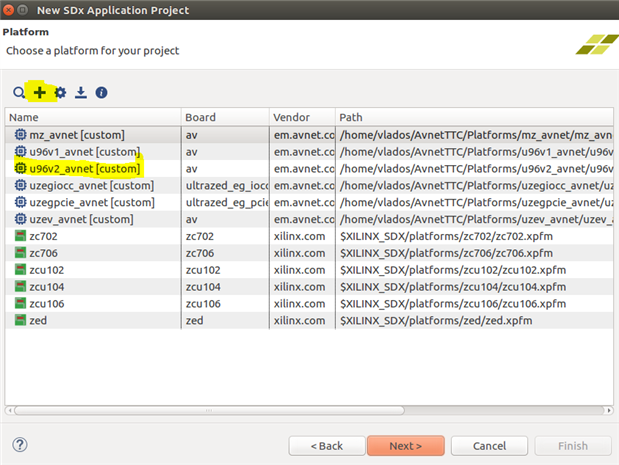Click the board icon beside zc702
This screenshot has height=465, width=619.
point(20,236)
